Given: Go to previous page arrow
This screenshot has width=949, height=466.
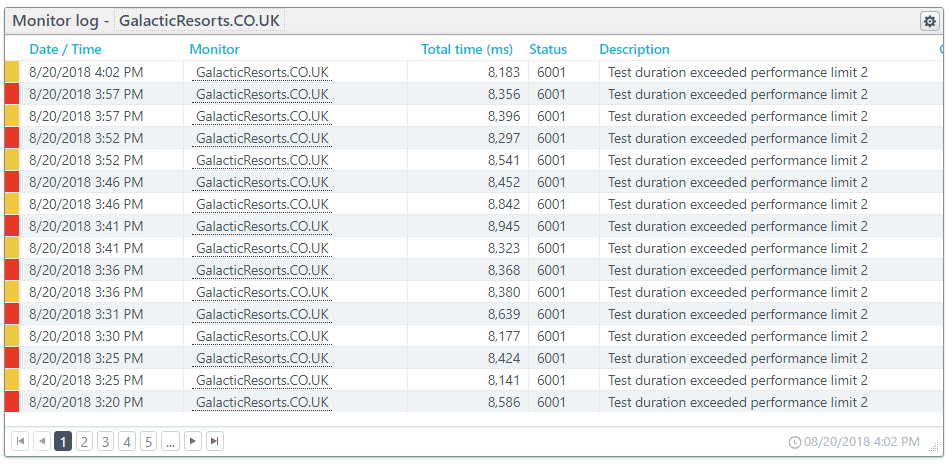Looking at the screenshot, I should click(42, 441).
